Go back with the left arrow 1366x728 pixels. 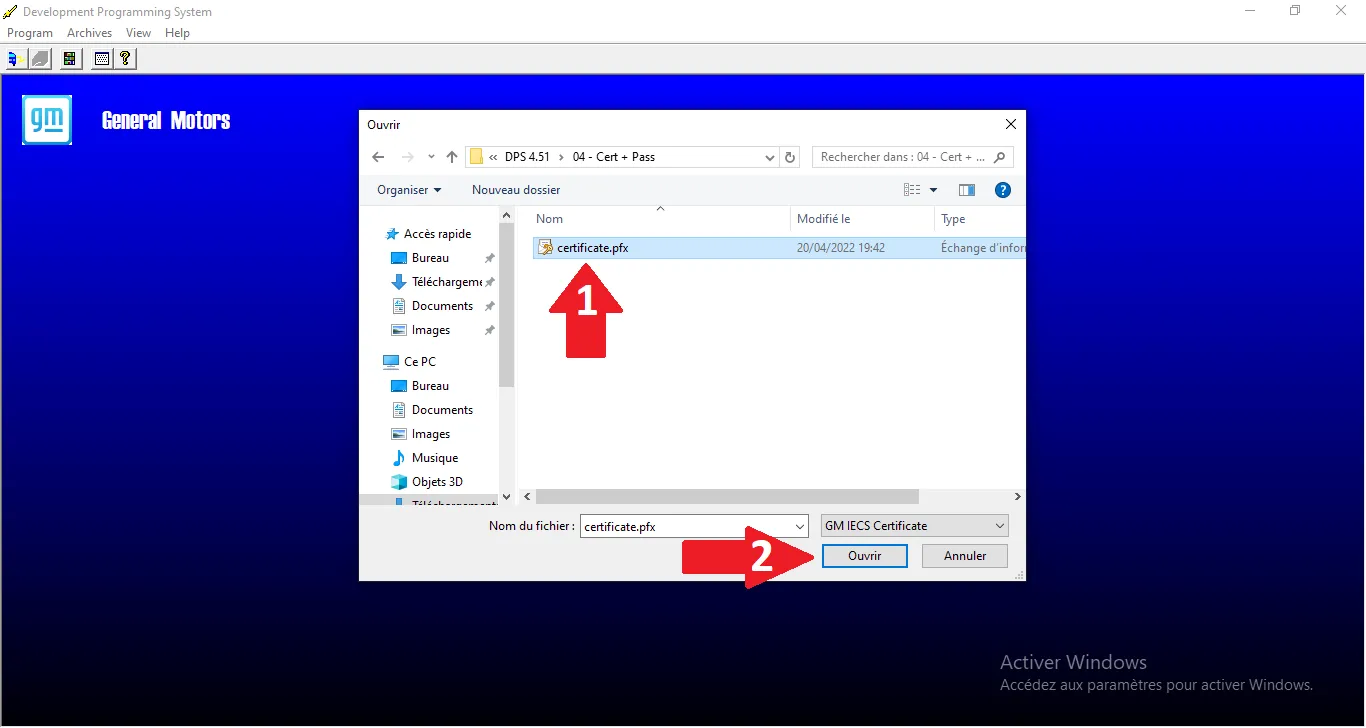pyautogui.click(x=378, y=157)
